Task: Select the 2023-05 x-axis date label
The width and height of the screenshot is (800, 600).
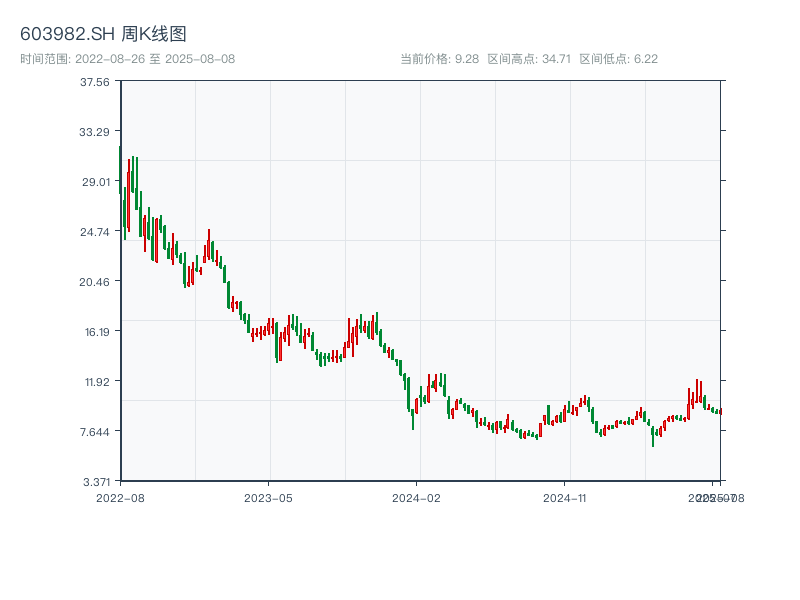Action: [x=268, y=497]
